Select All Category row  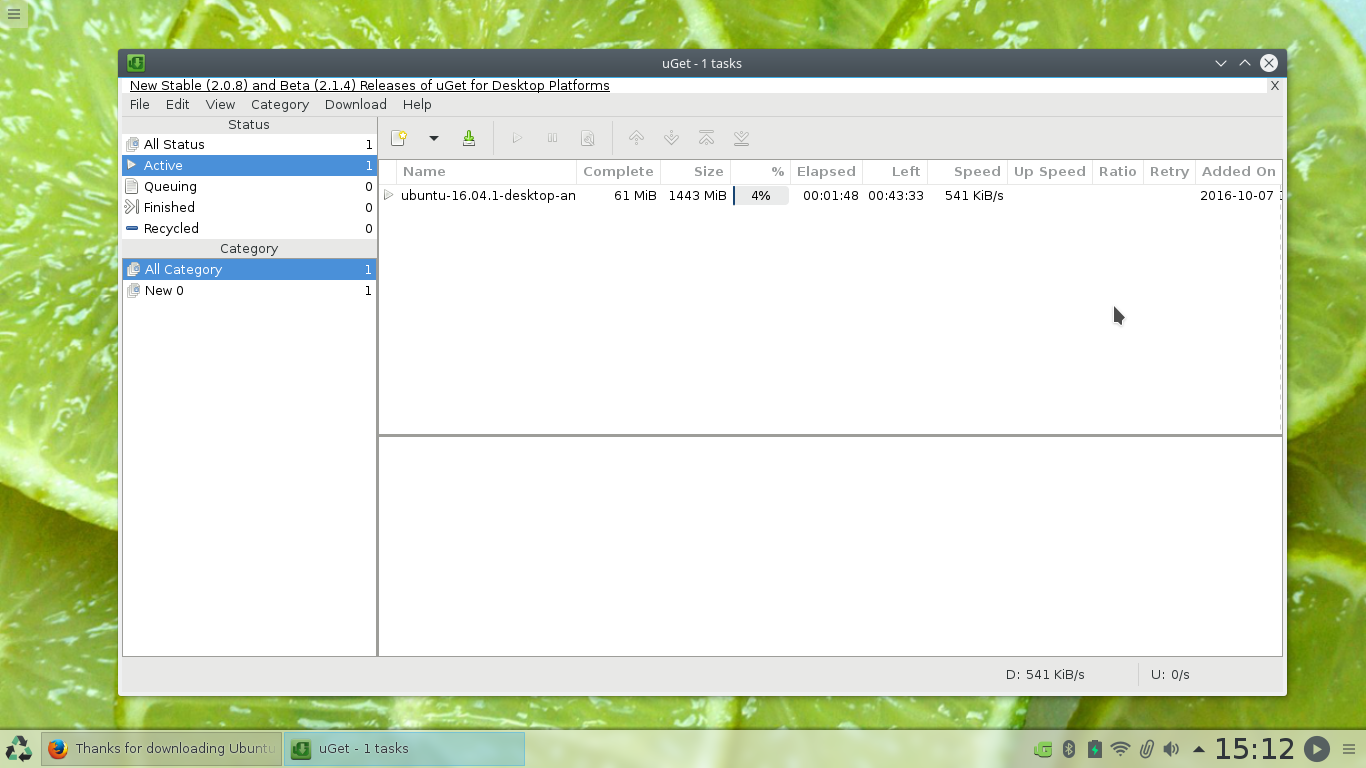coord(249,270)
